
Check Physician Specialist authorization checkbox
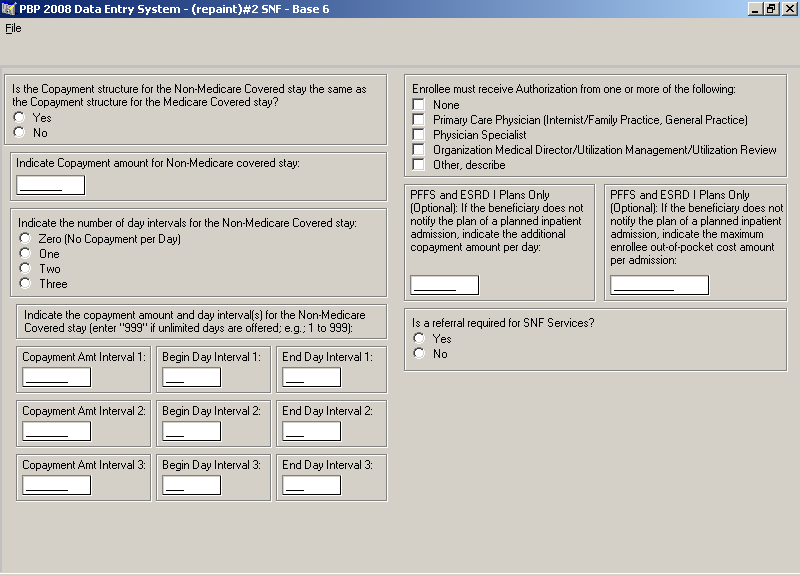tap(418, 135)
